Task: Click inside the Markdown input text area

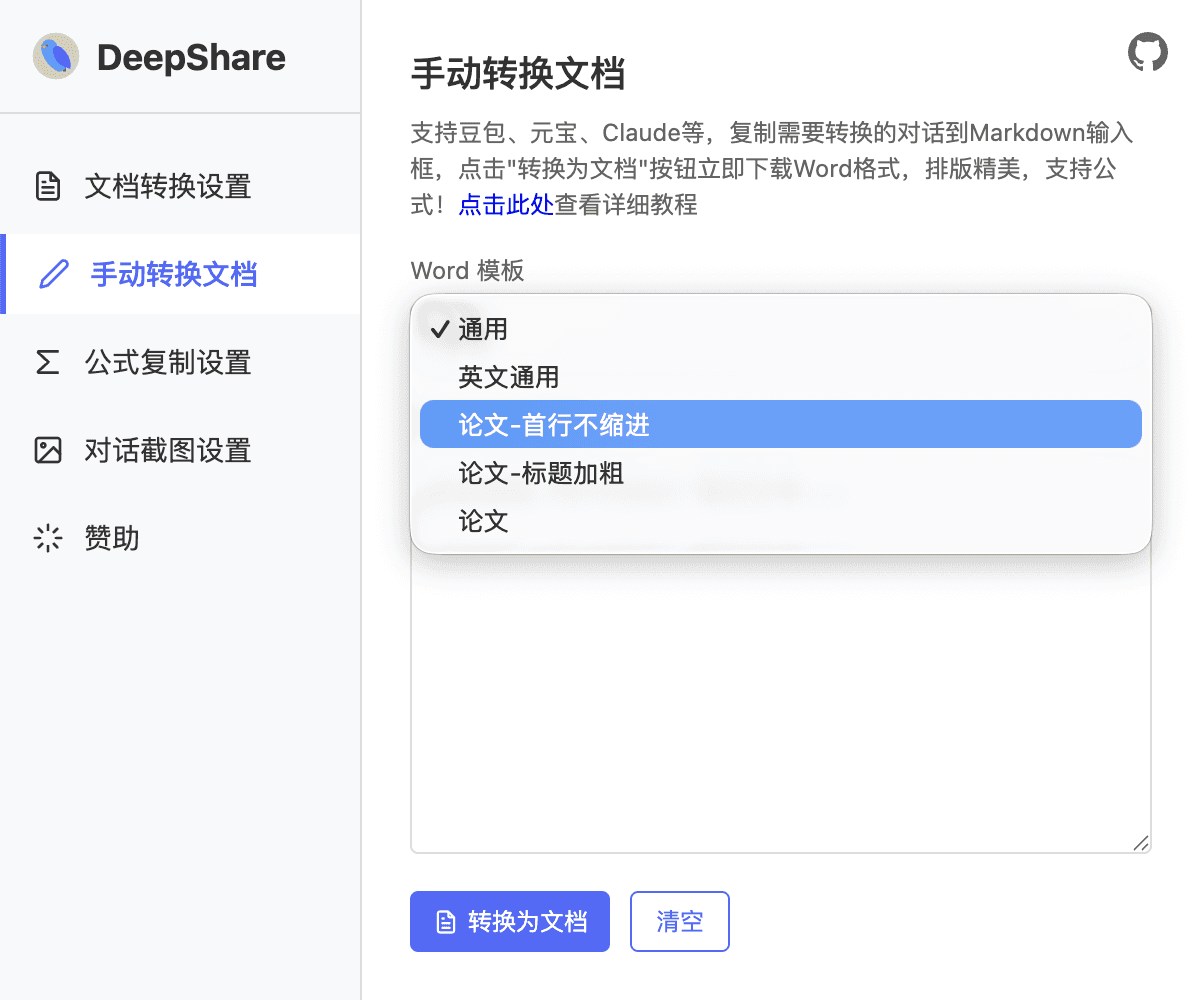Action: [x=780, y=700]
